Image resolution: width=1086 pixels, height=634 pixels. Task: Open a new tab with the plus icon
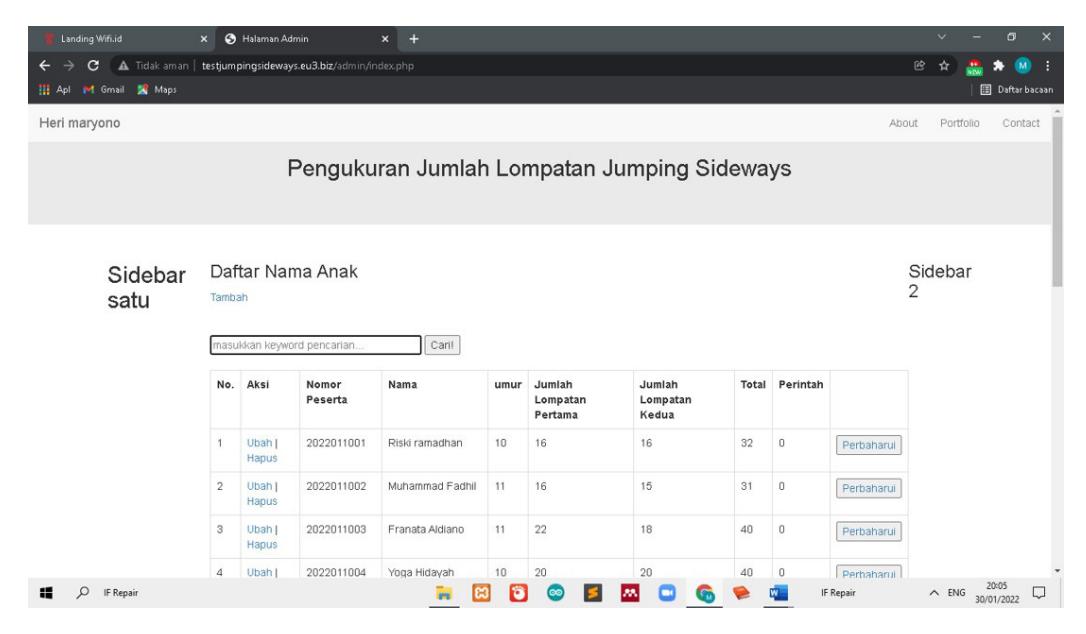coord(413,39)
